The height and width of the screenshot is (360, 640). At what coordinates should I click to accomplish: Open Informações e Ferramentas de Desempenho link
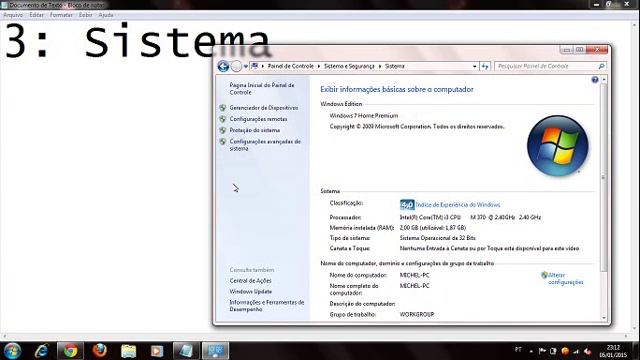267,306
